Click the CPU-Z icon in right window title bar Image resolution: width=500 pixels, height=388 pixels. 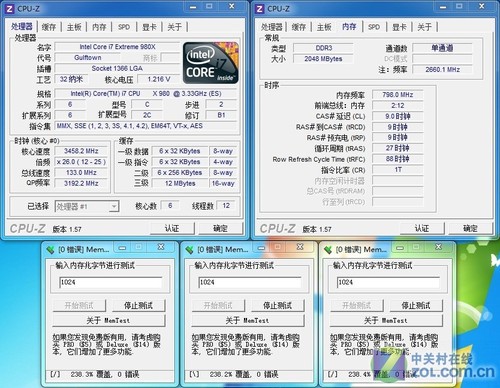[x=259, y=9]
